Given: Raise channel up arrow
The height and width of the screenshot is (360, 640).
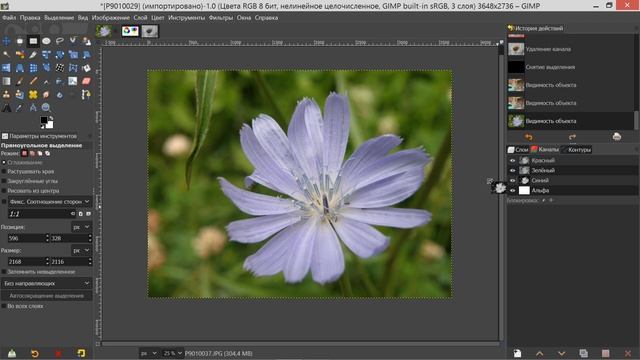Looking at the screenshot, I should click(x=540, y=353).
